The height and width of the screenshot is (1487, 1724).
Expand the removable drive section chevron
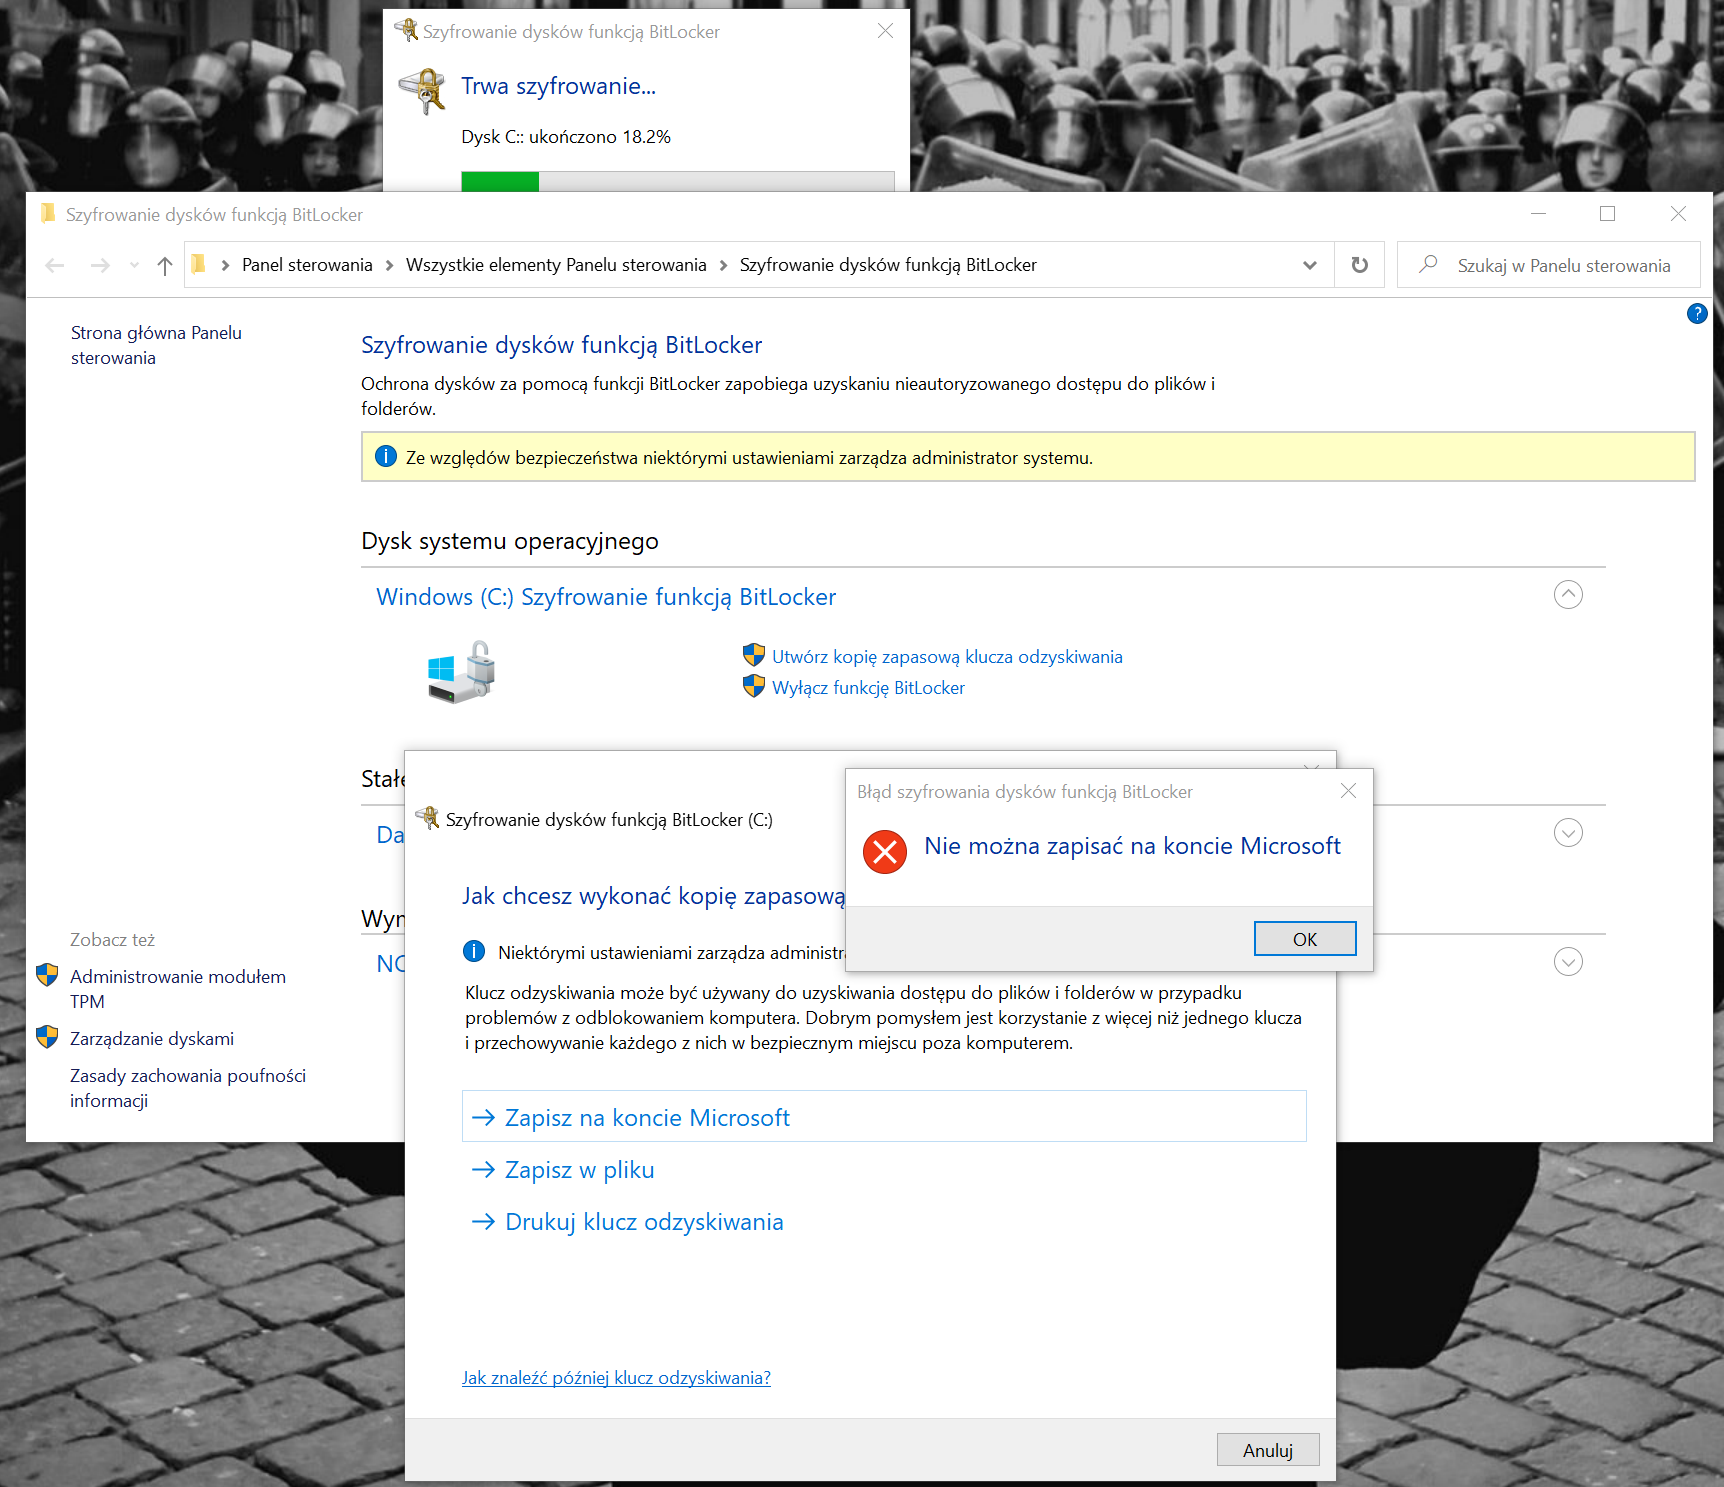click(x=1568, y=962)
